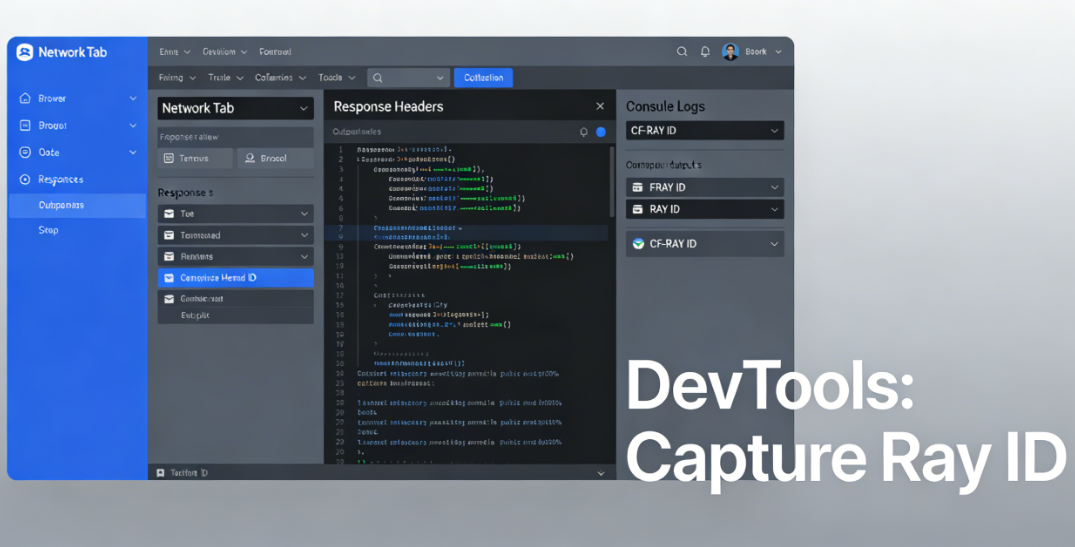Open the Toods toolbar menu
The width and height of the screenshot is (1075, 547).
click(x=335, y=78)
